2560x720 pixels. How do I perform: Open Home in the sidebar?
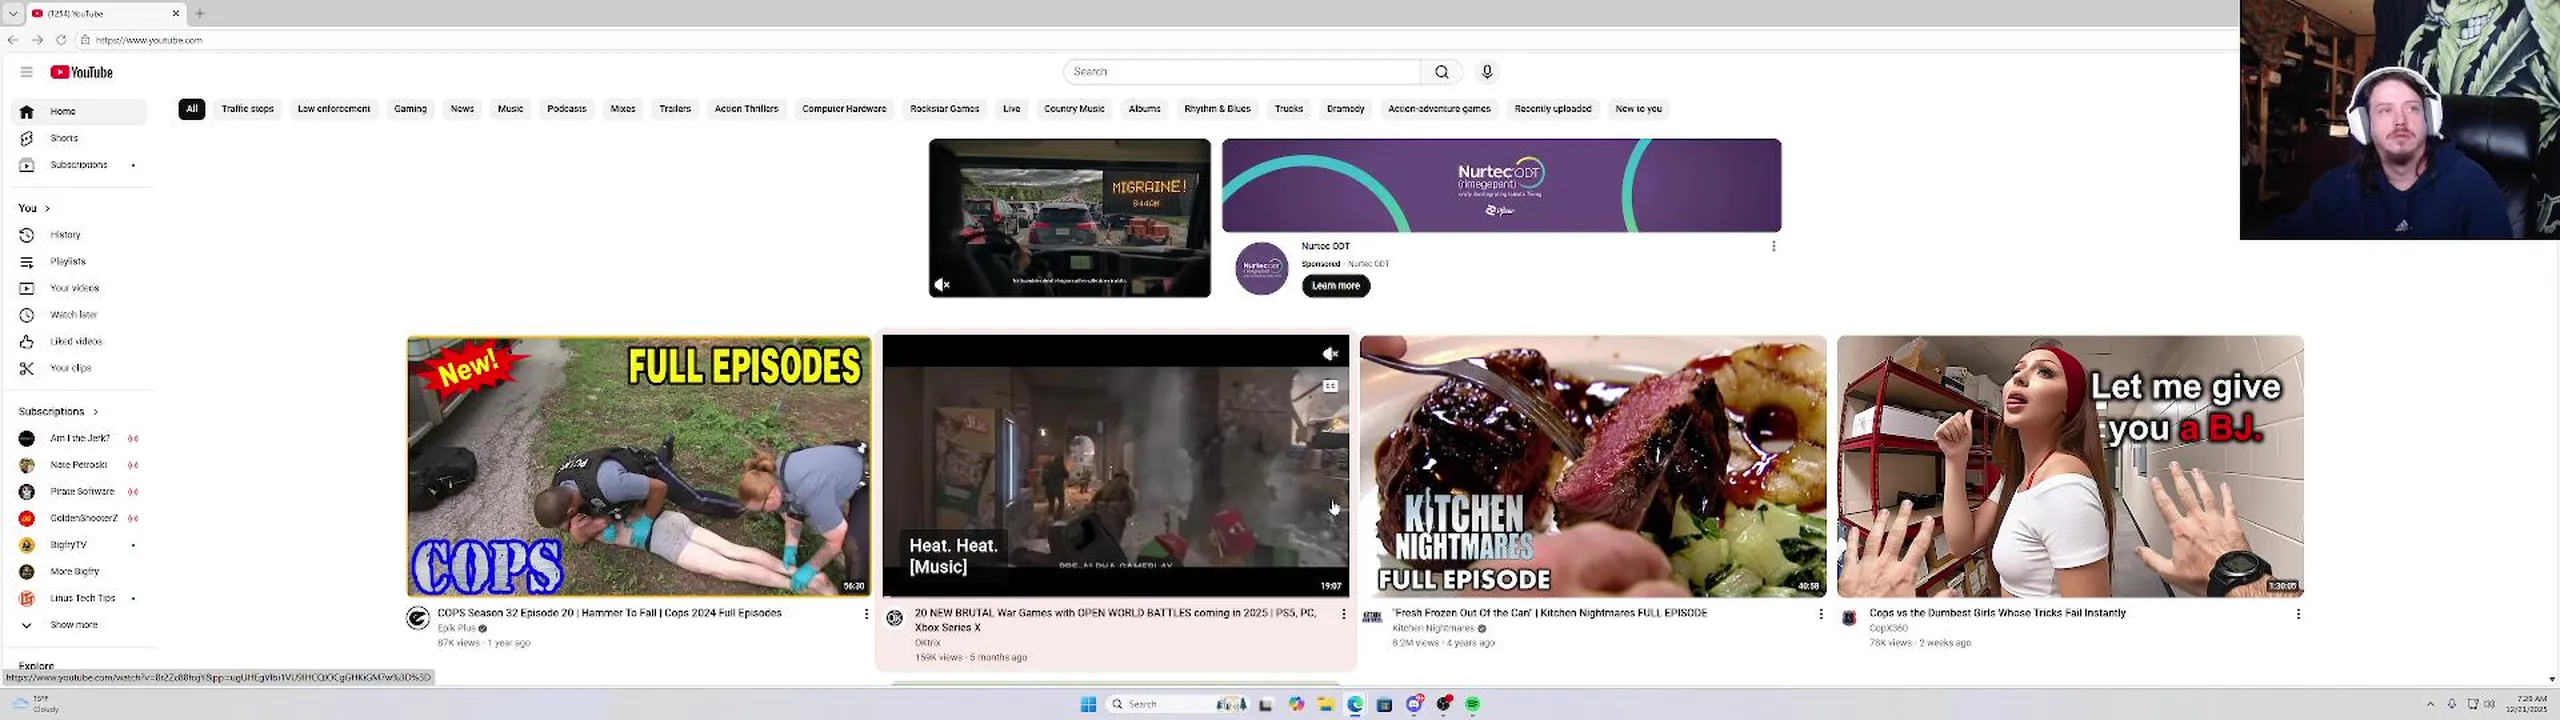[x=79, y=111]
